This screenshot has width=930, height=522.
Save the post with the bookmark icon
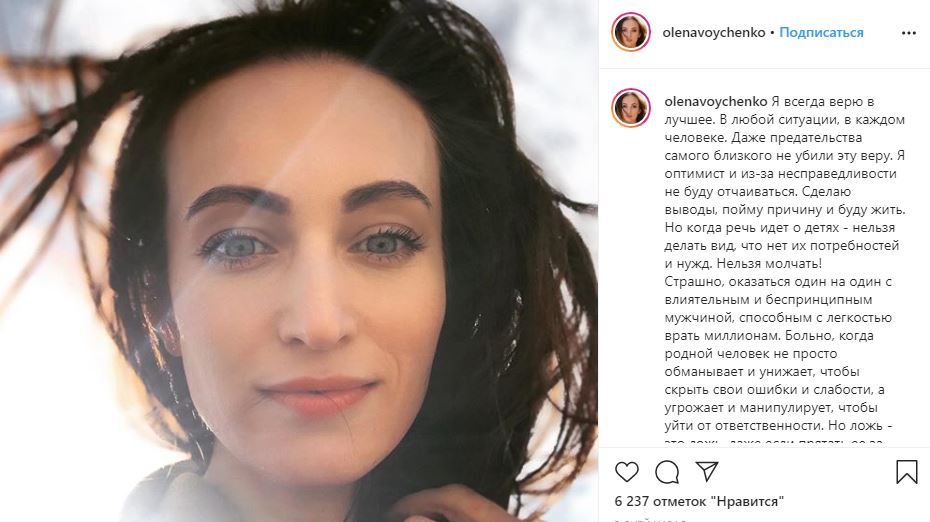pos(906,472)
